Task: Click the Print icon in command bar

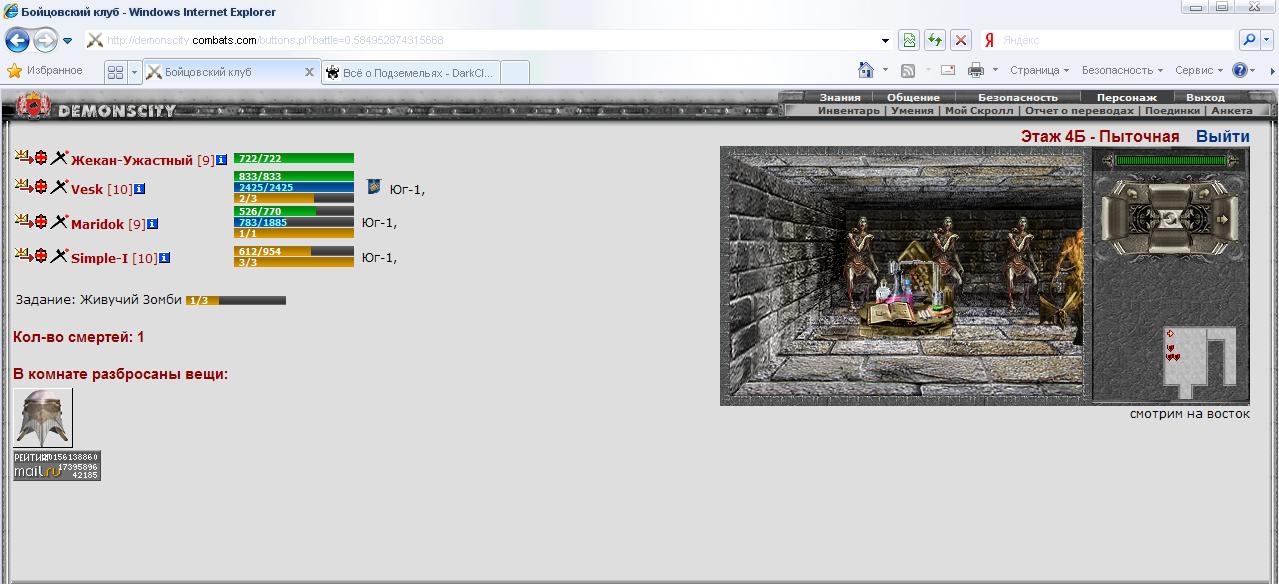Action: coord(976,70)
